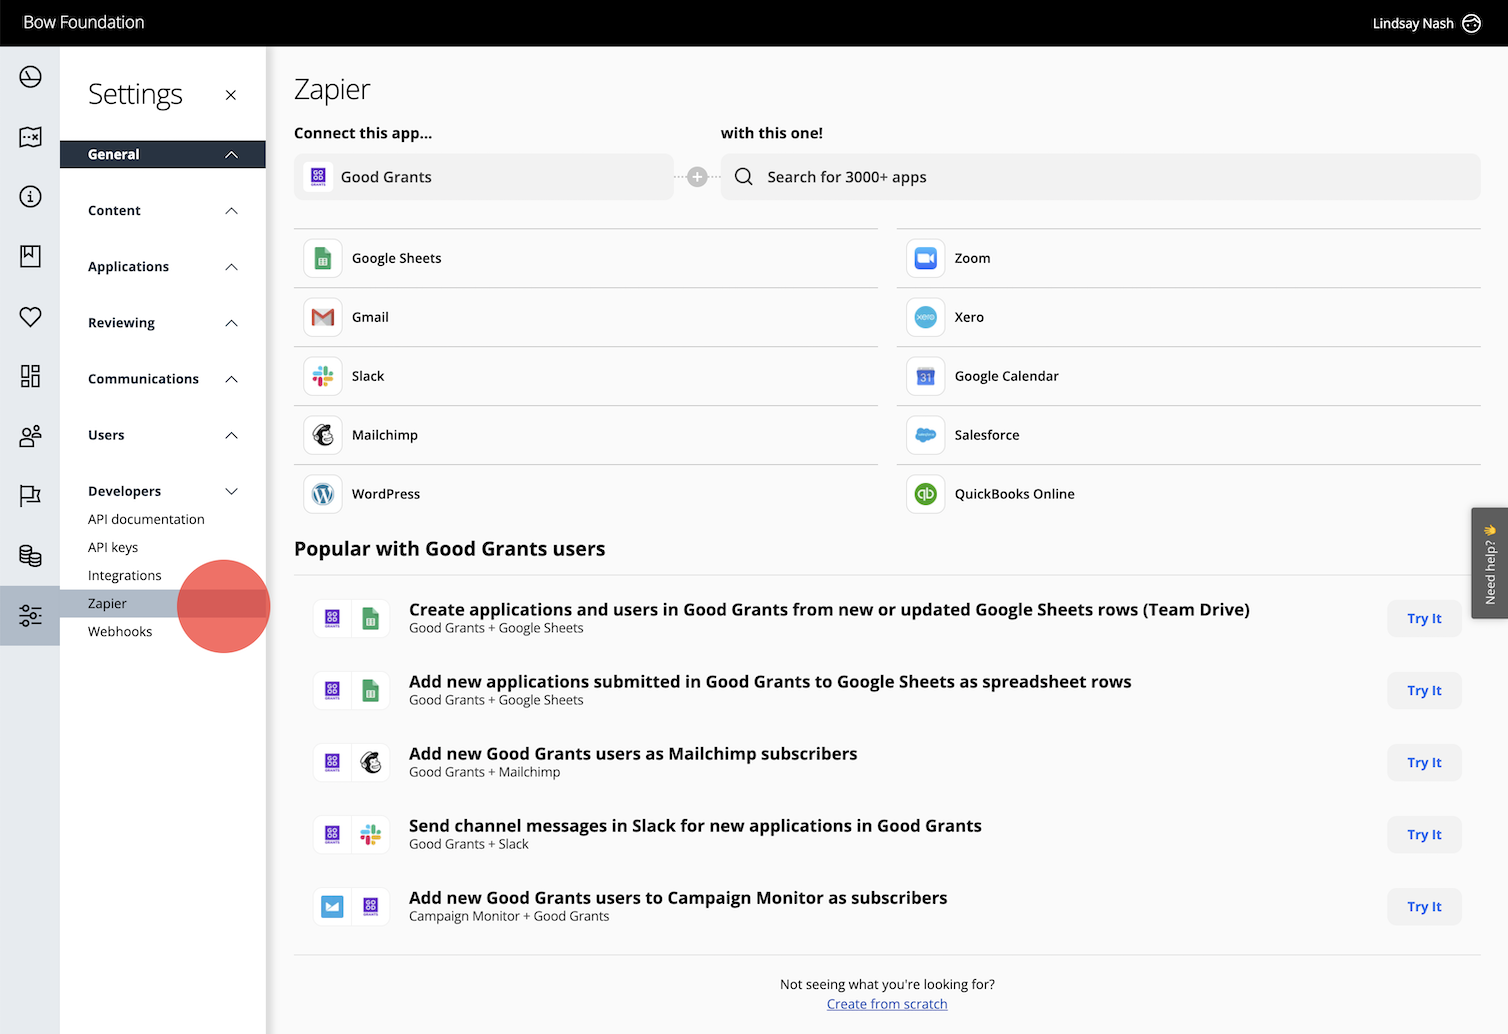Collapse the Developers section chevron
This screenshot has height=1034, width=1508.
(x=231, y=491)
